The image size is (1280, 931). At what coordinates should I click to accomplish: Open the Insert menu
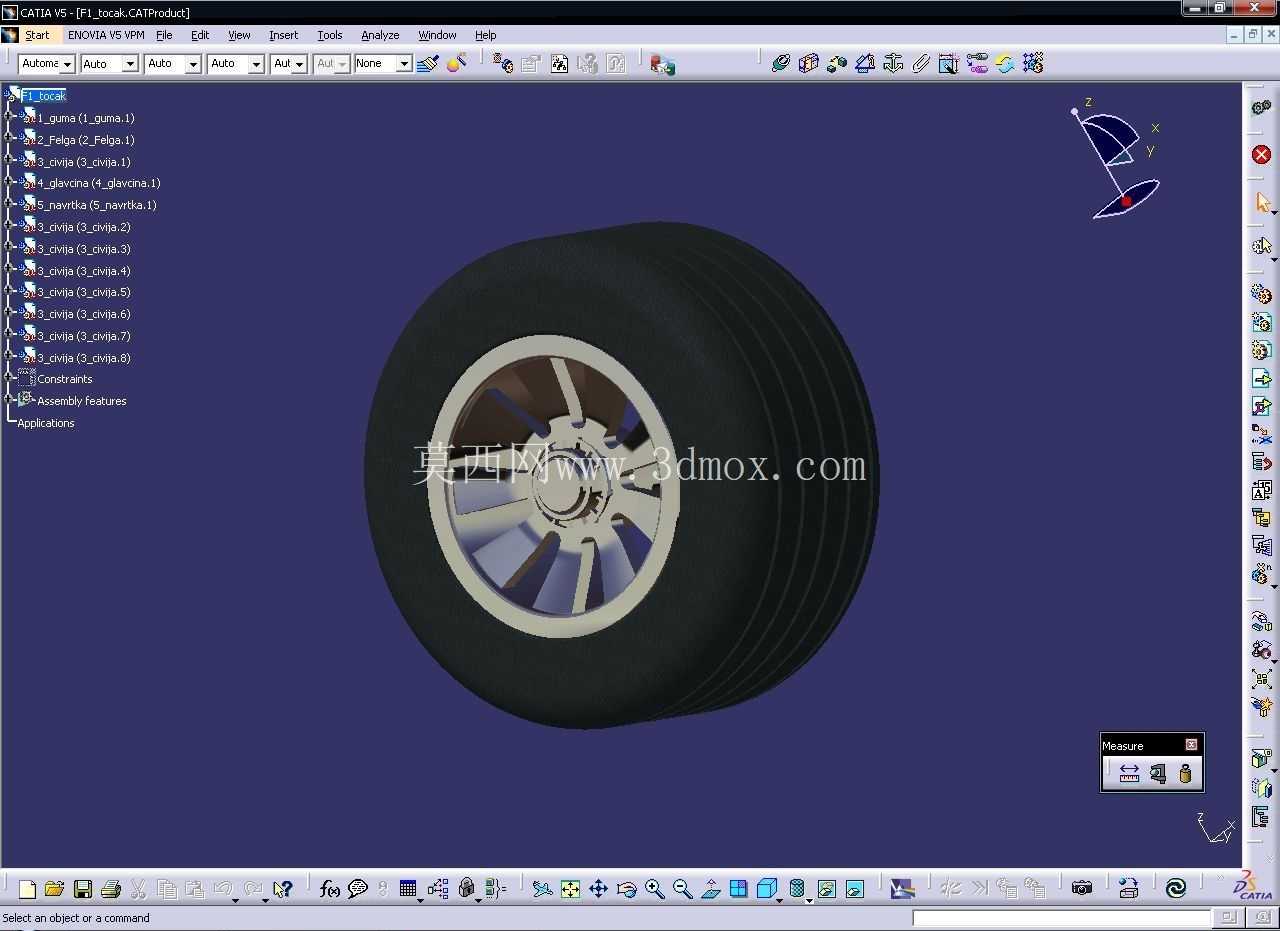(x=284, y=35)
